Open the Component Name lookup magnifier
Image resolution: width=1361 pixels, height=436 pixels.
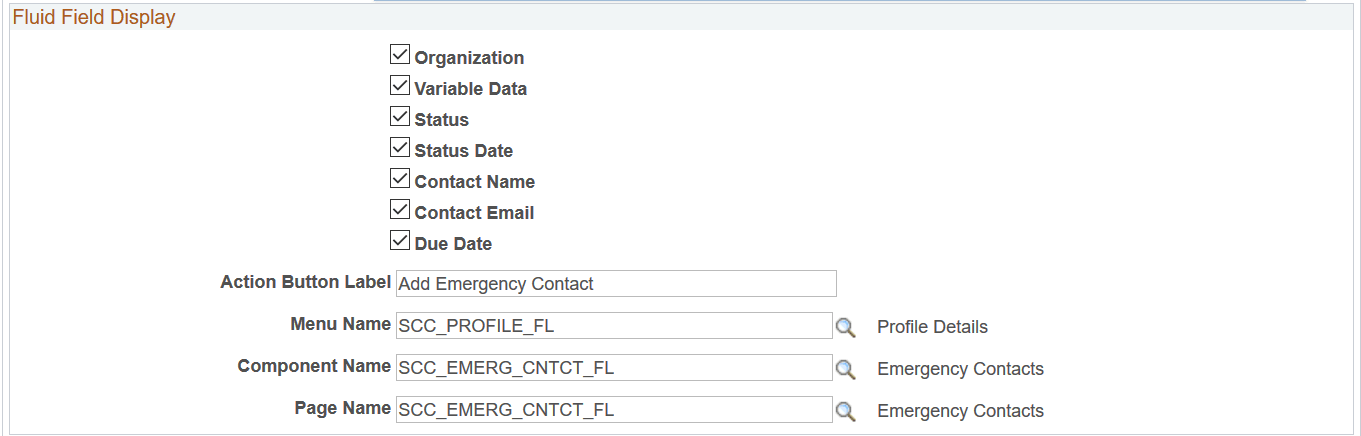pos(846,369)
